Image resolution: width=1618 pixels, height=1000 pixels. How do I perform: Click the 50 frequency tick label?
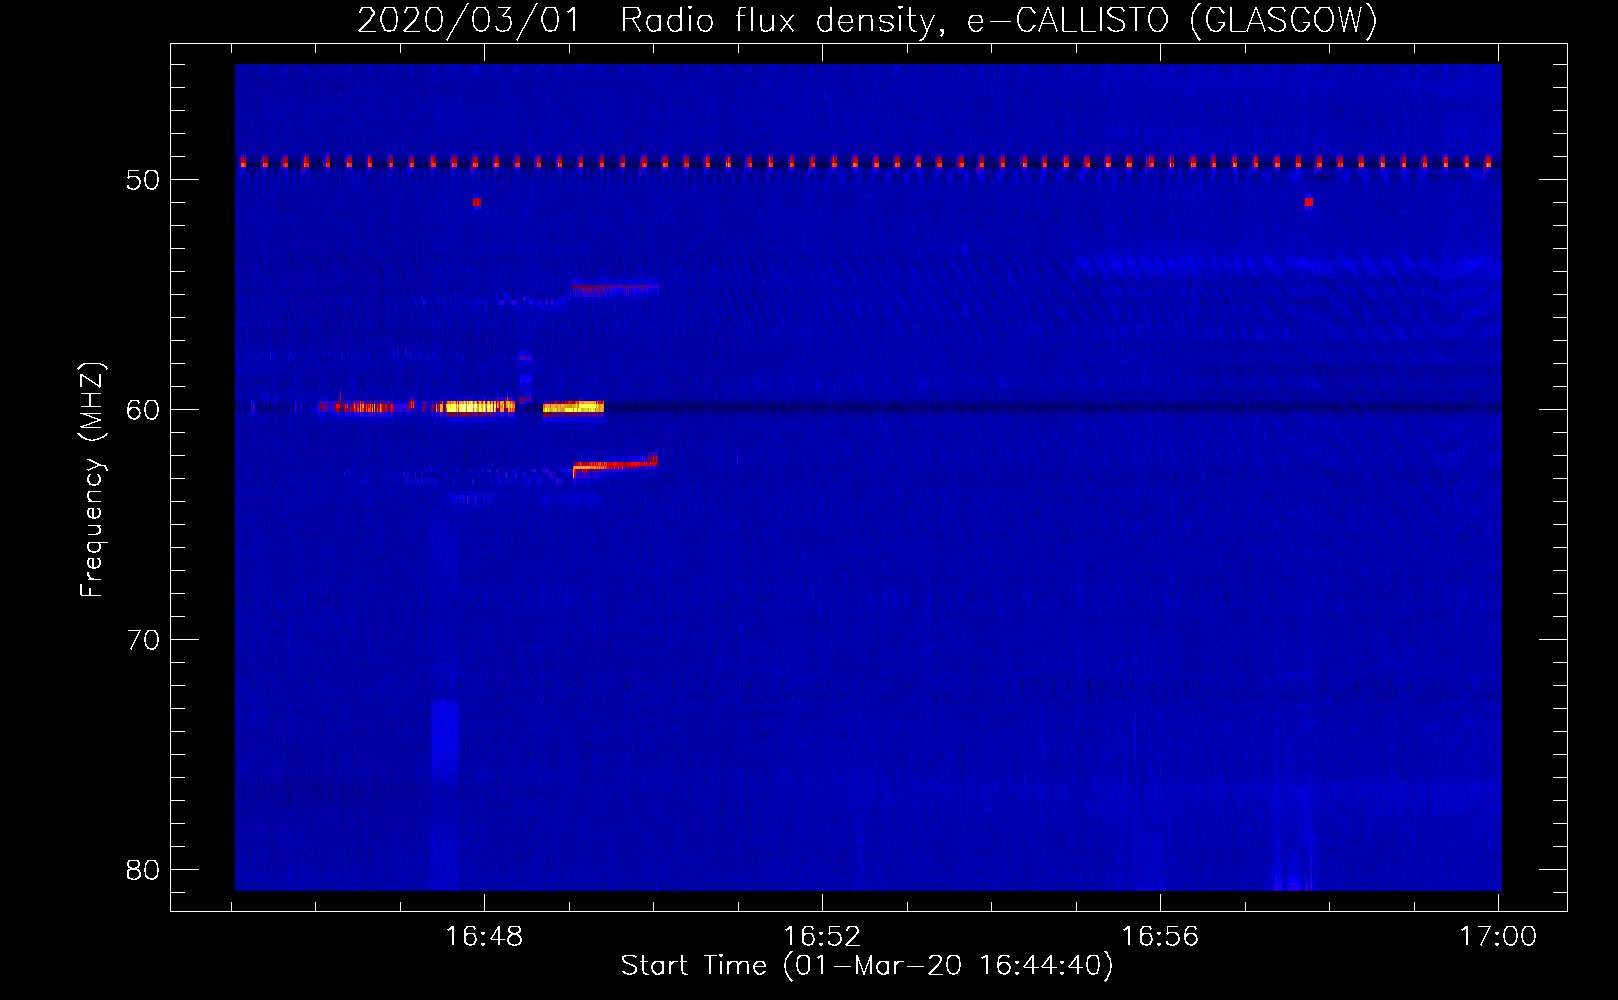click(143, 180)
